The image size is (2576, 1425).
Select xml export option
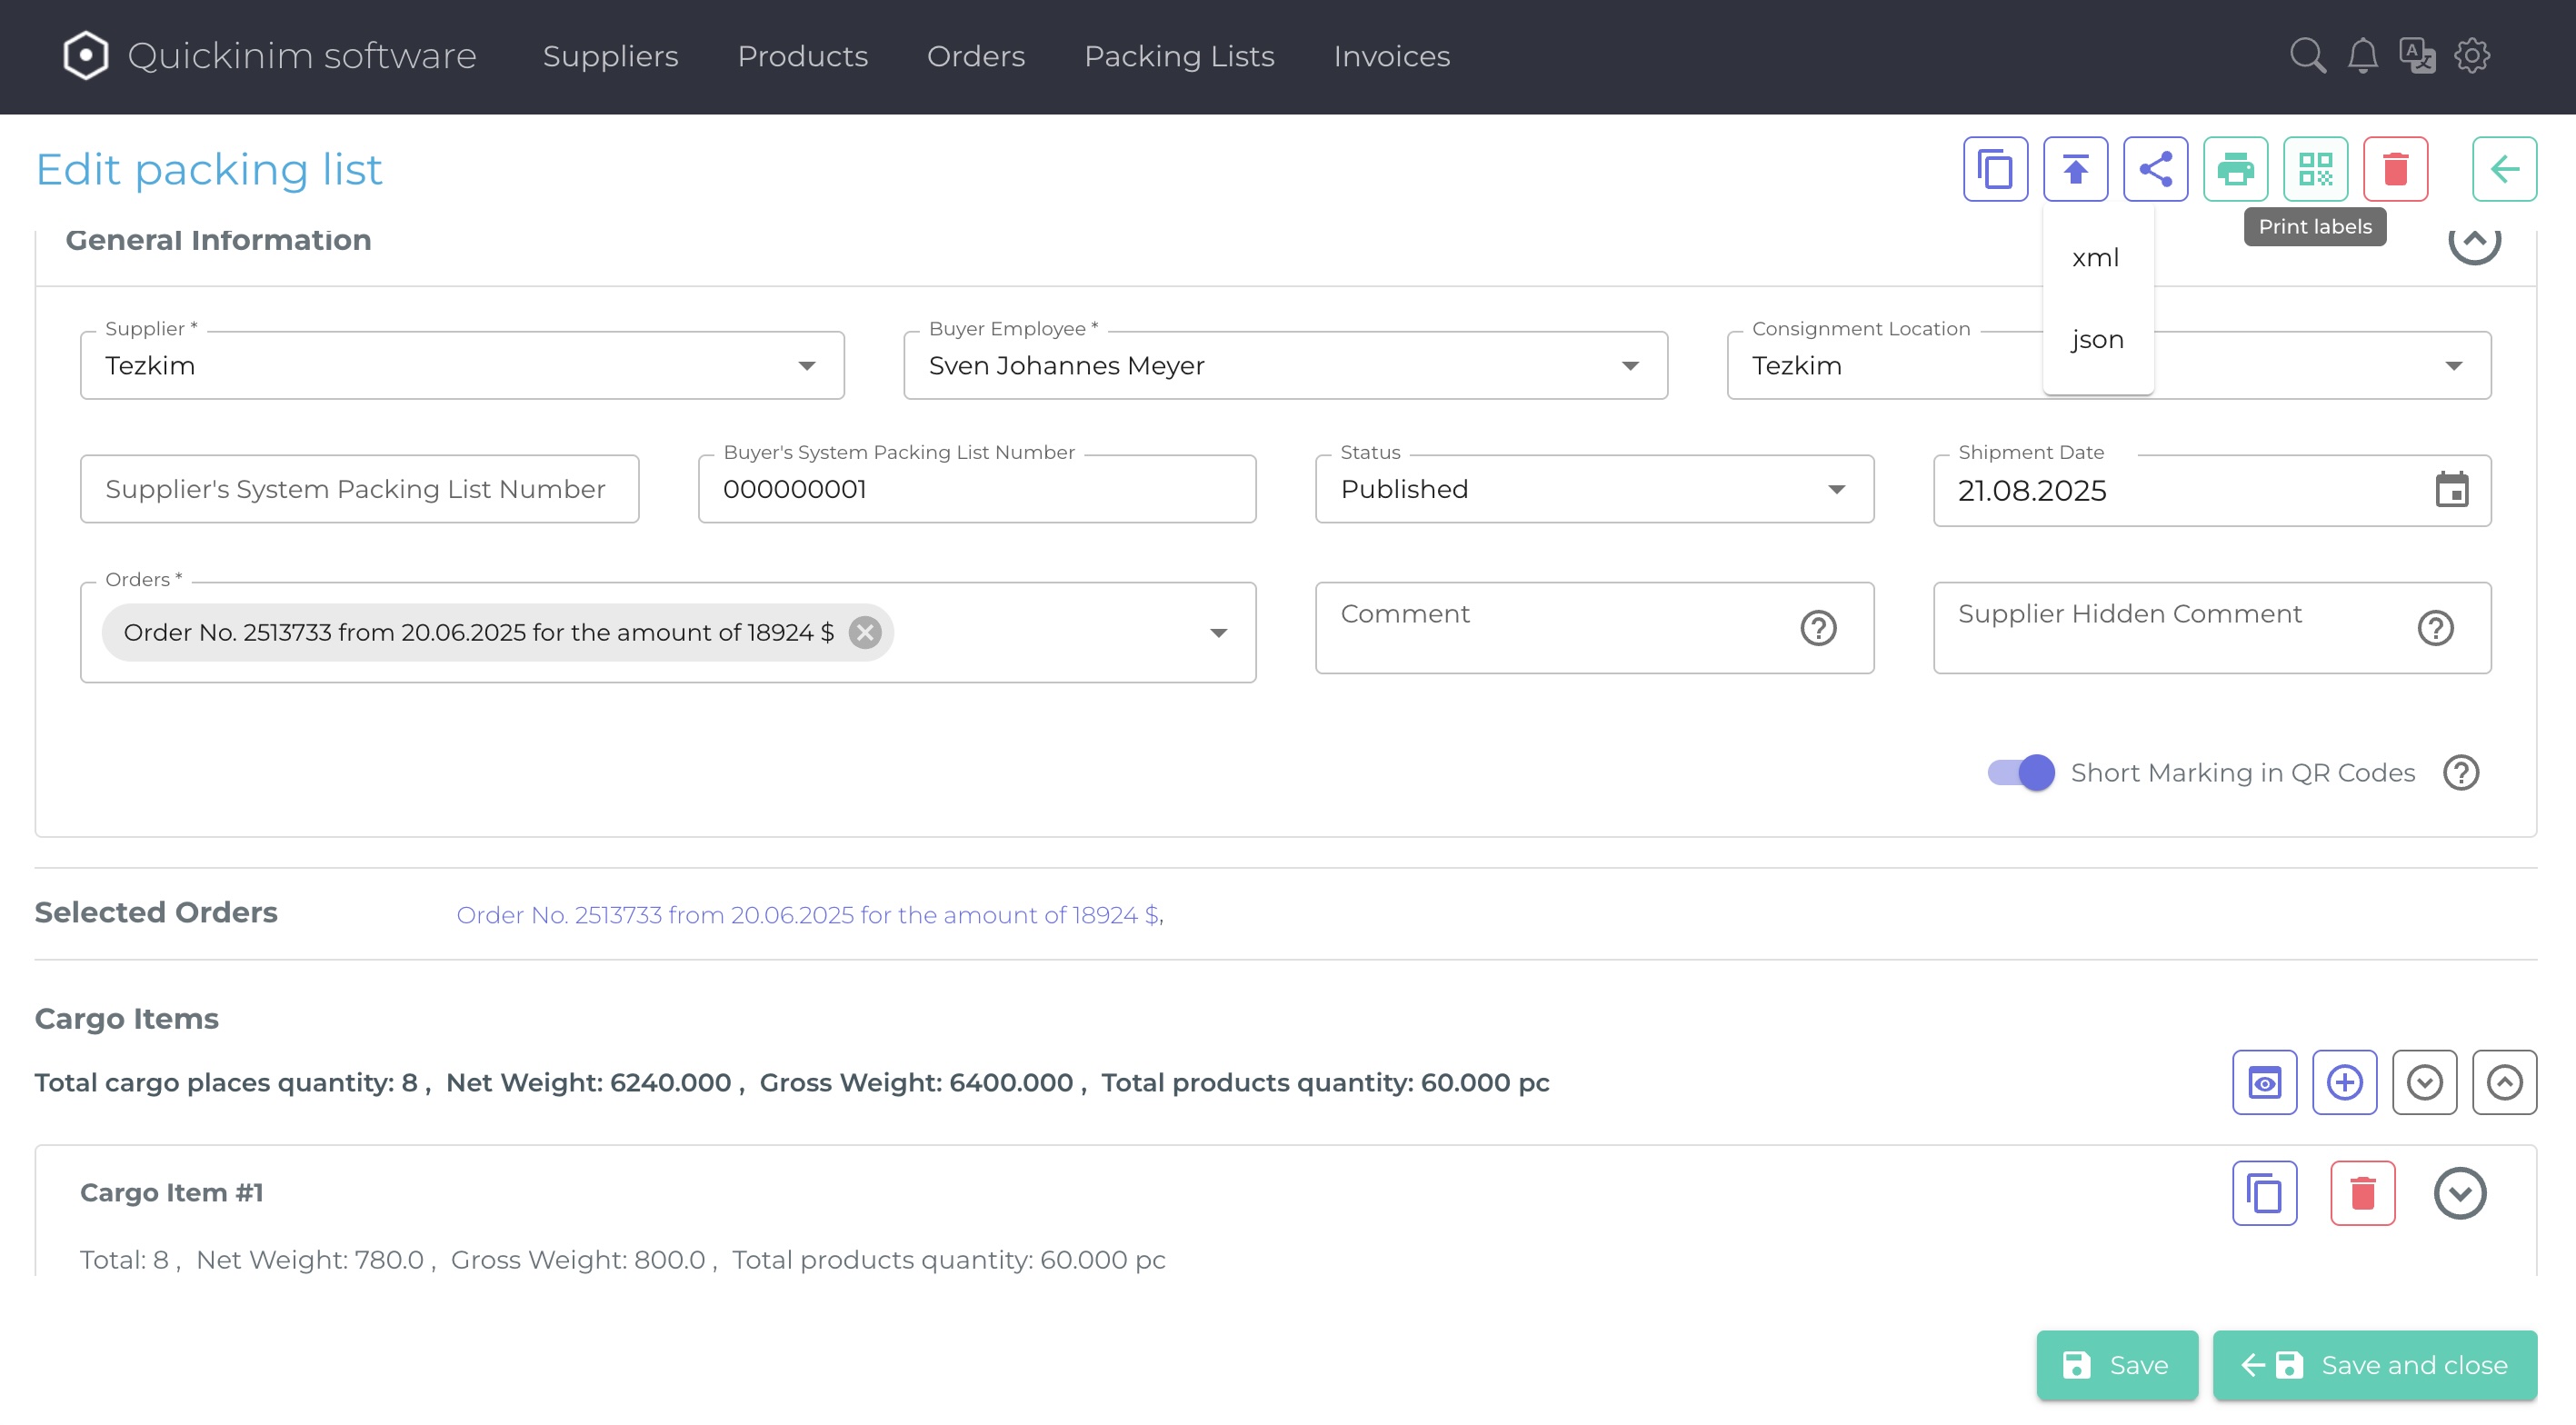[x=2095, y=258]
